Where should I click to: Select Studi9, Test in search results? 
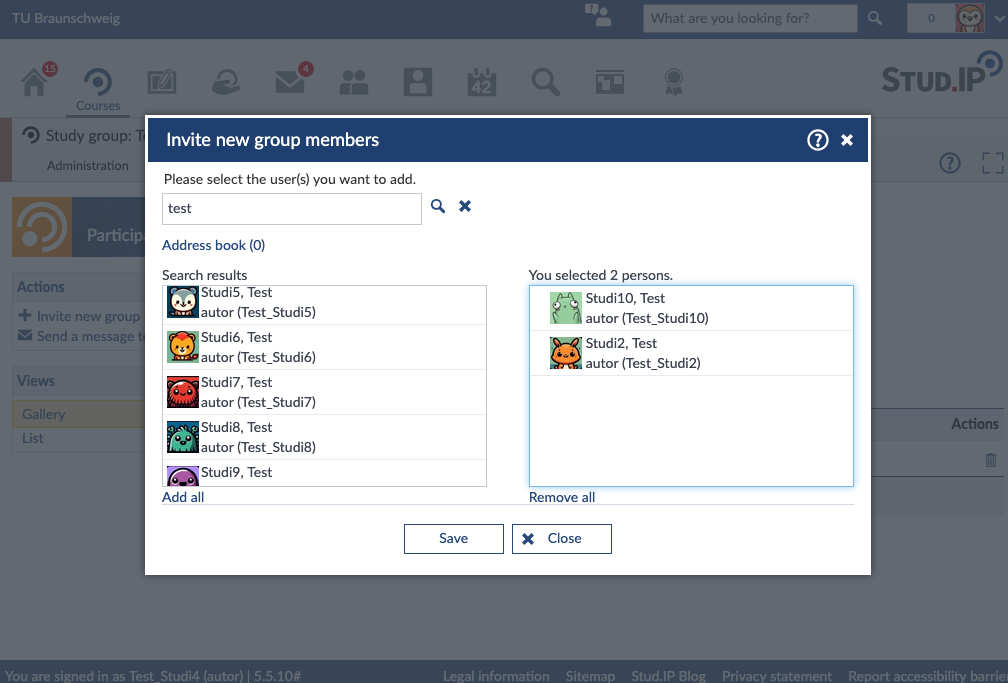click(325, 473)
